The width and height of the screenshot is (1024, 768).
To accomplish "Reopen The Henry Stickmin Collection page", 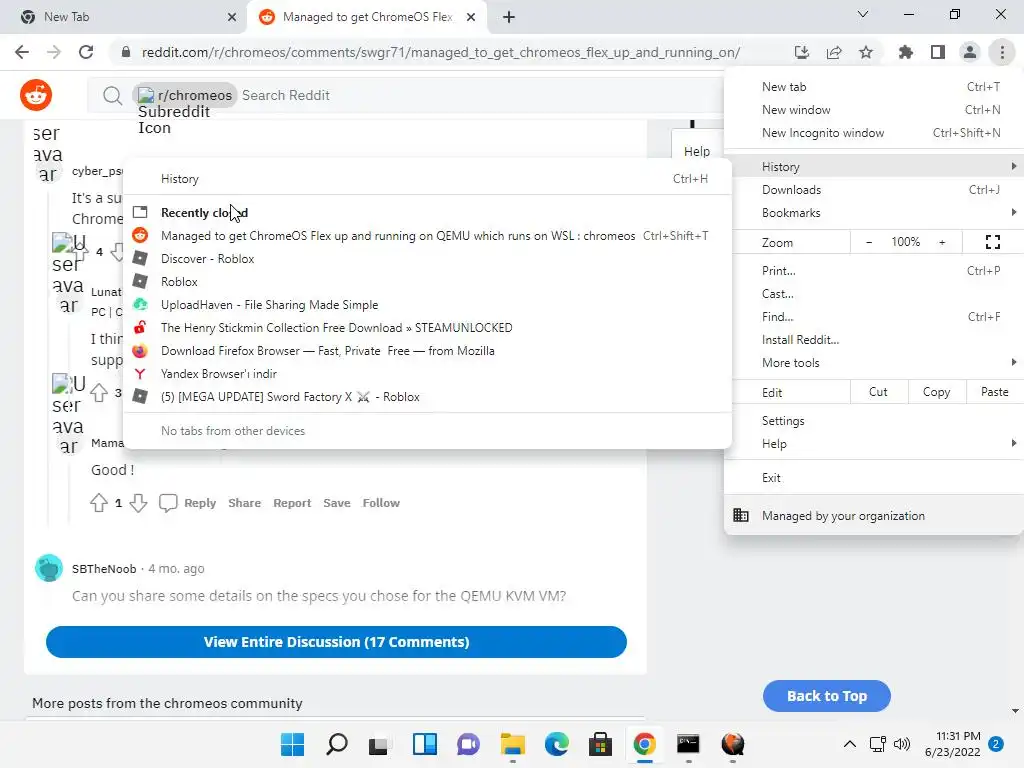I will coord(427,328).
